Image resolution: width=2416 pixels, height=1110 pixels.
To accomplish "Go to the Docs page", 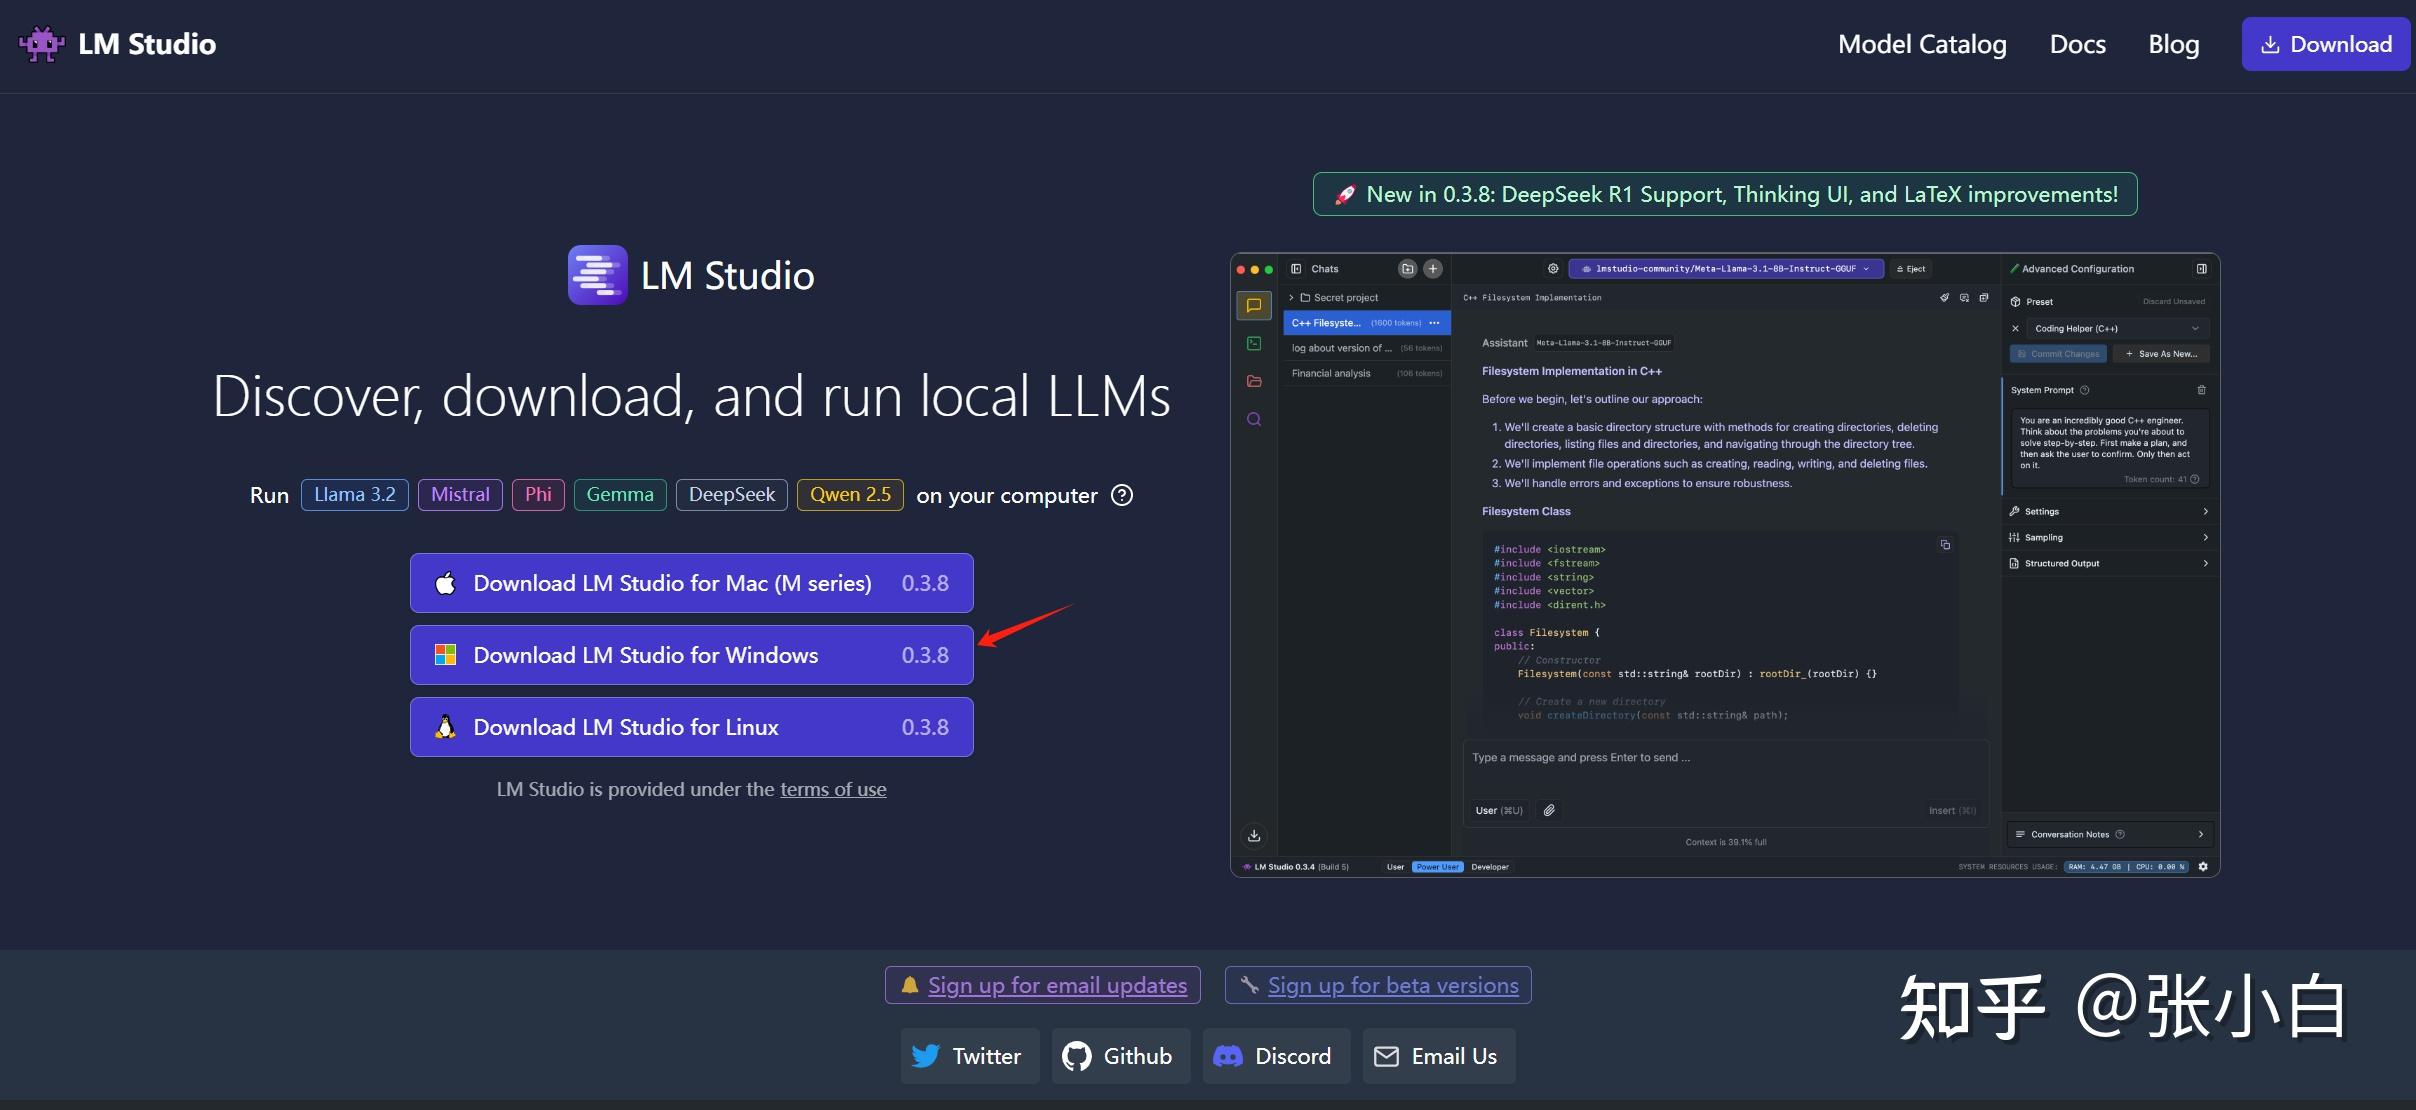I will pyautogui.click(x=2077, y=44).
